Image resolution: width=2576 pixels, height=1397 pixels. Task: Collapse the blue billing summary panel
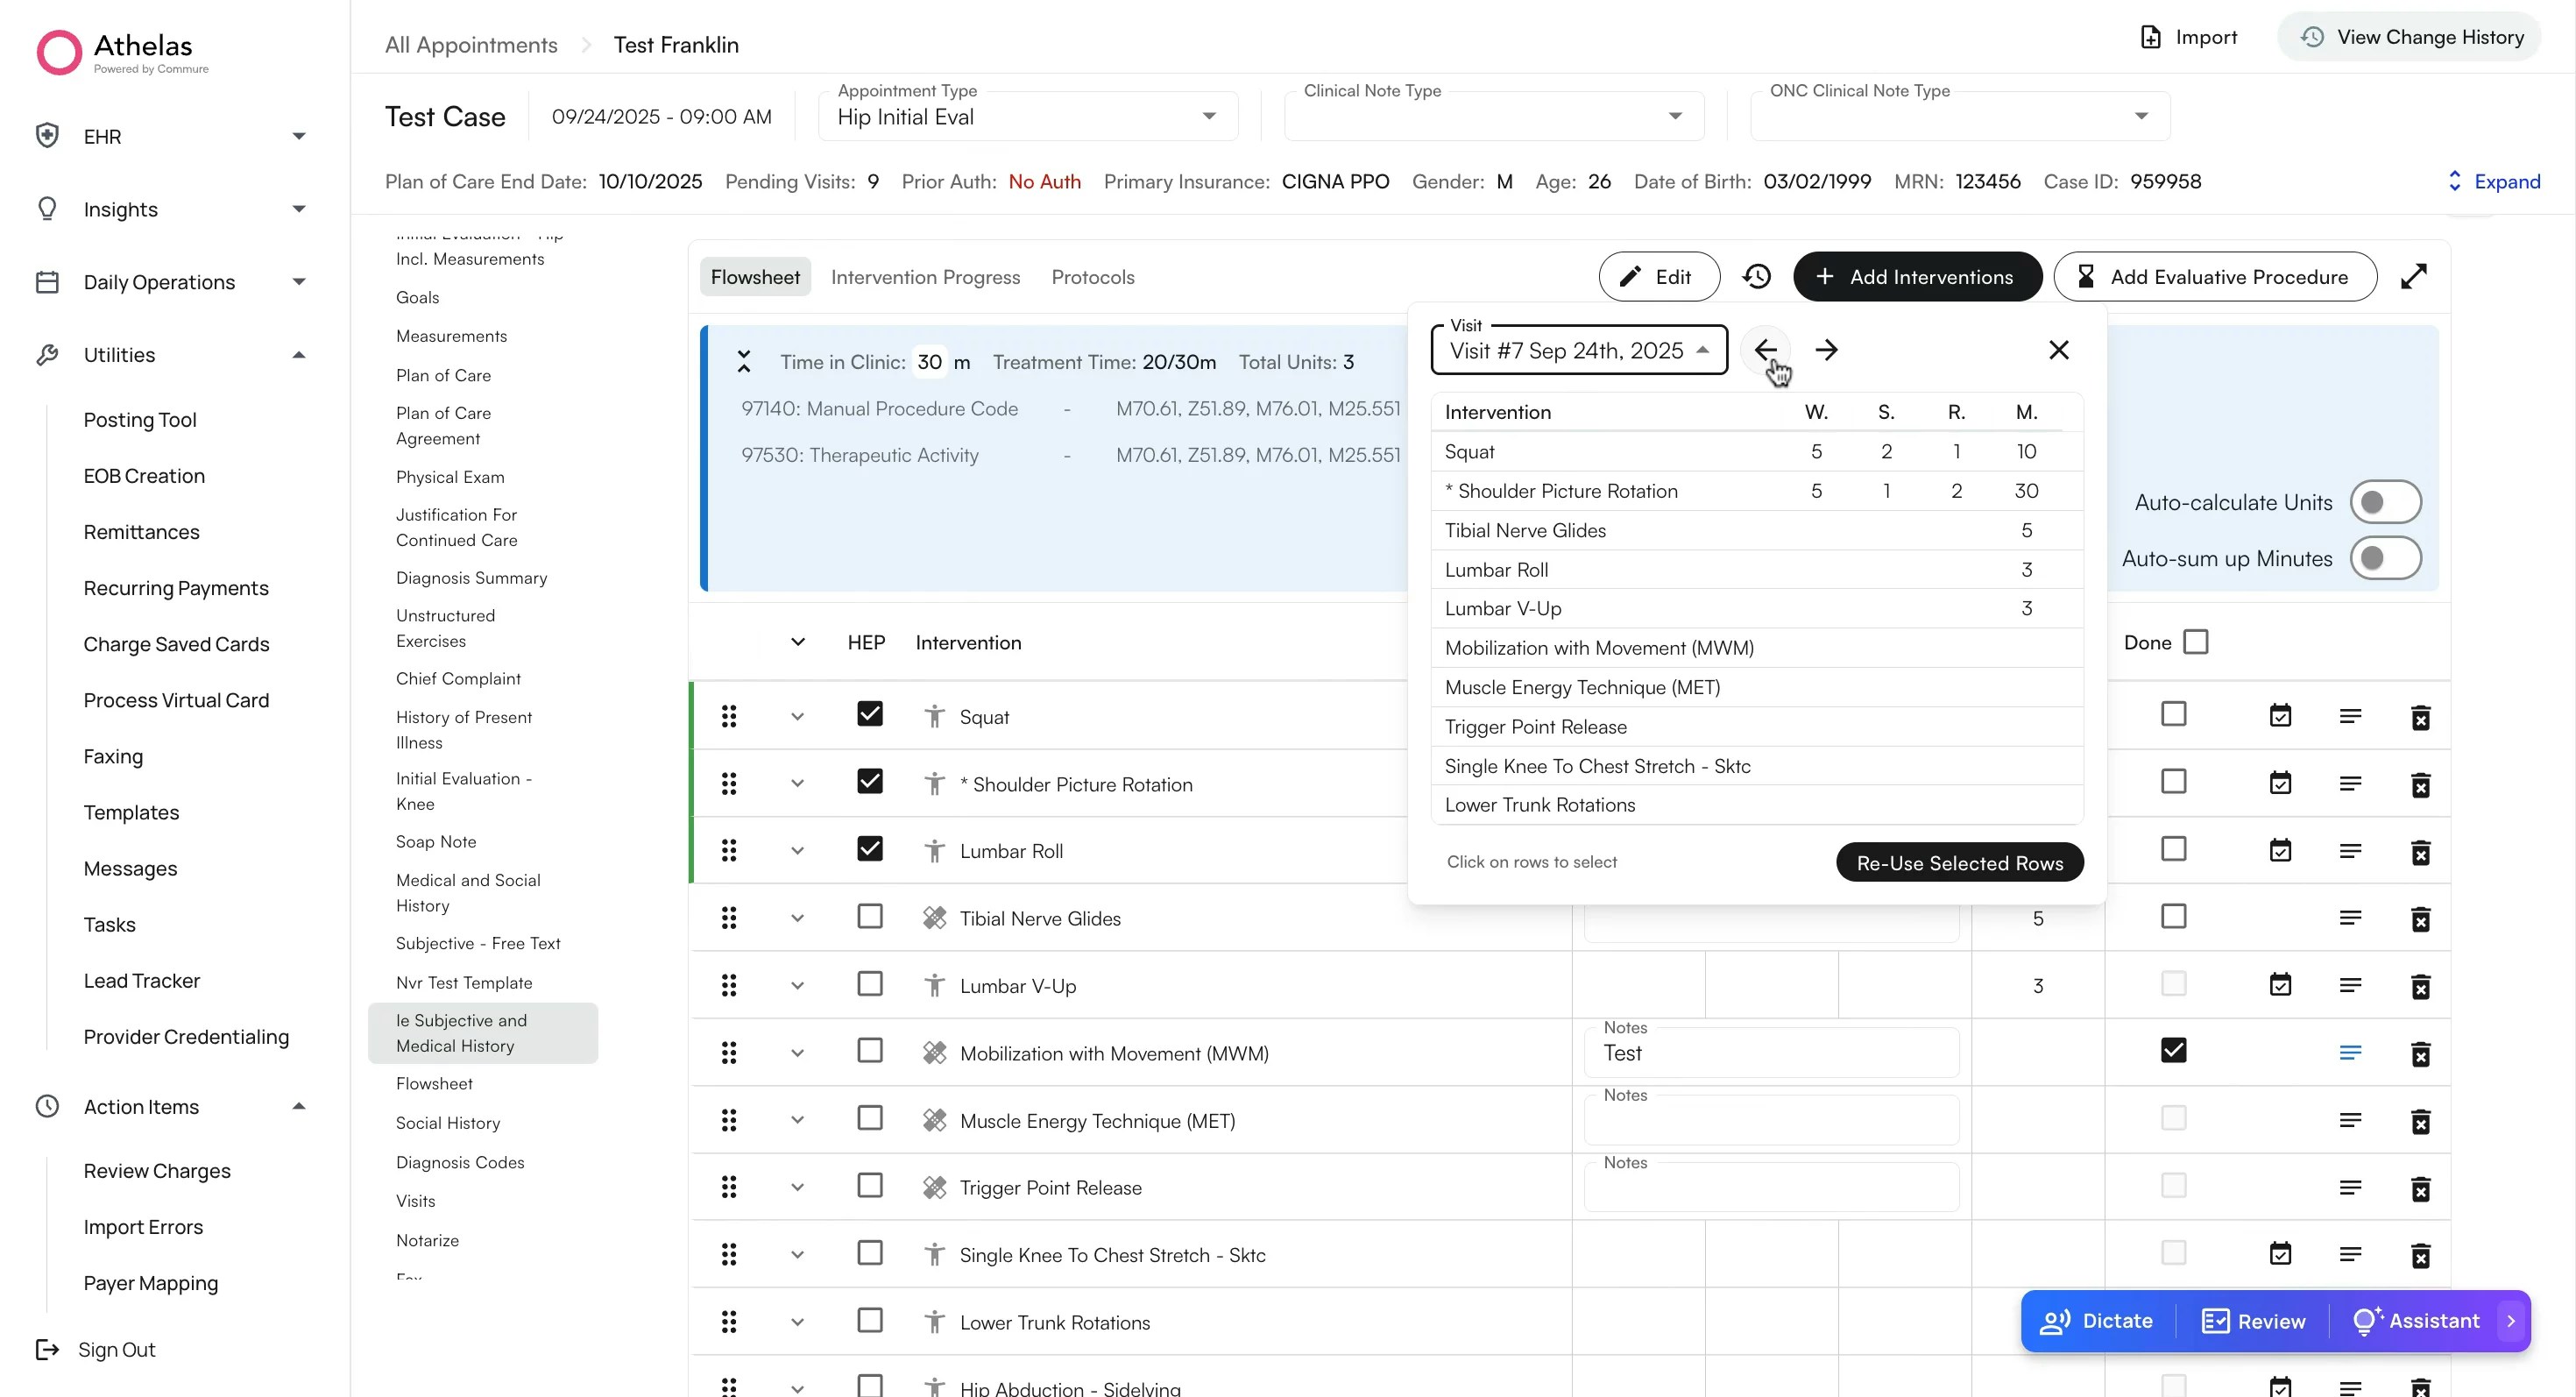(743, 362)
